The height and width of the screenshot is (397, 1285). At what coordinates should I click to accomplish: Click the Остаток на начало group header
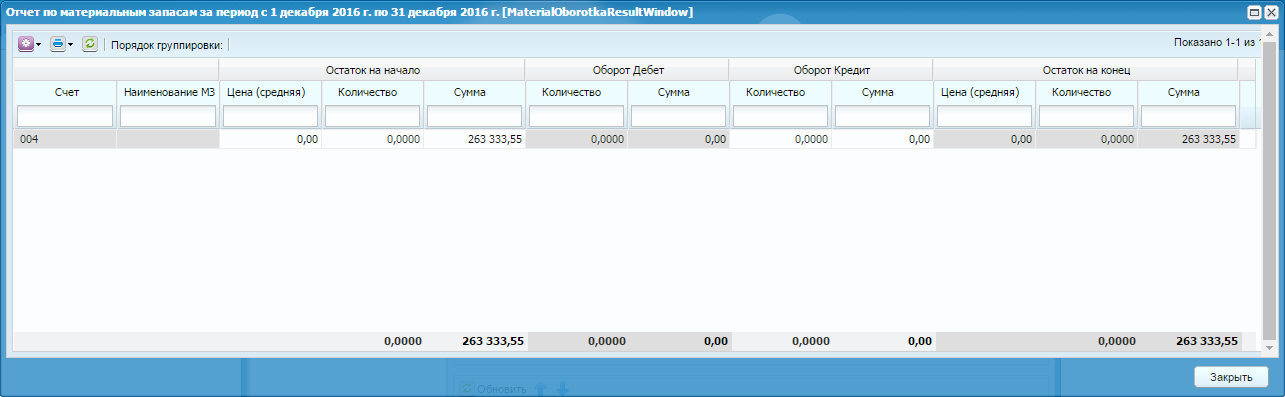[x=372, y=70]
